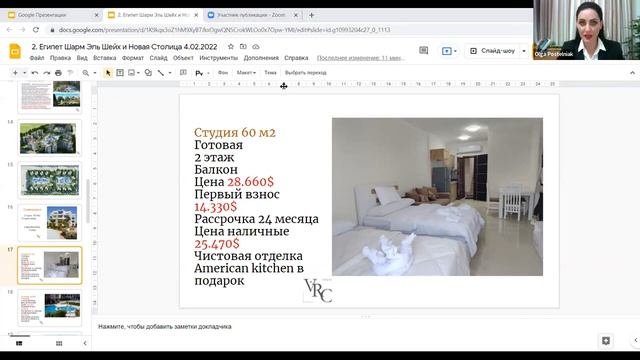Switch to the Zoom participant tab
This screenshot has width=640, height=360.
click(251, 15)
